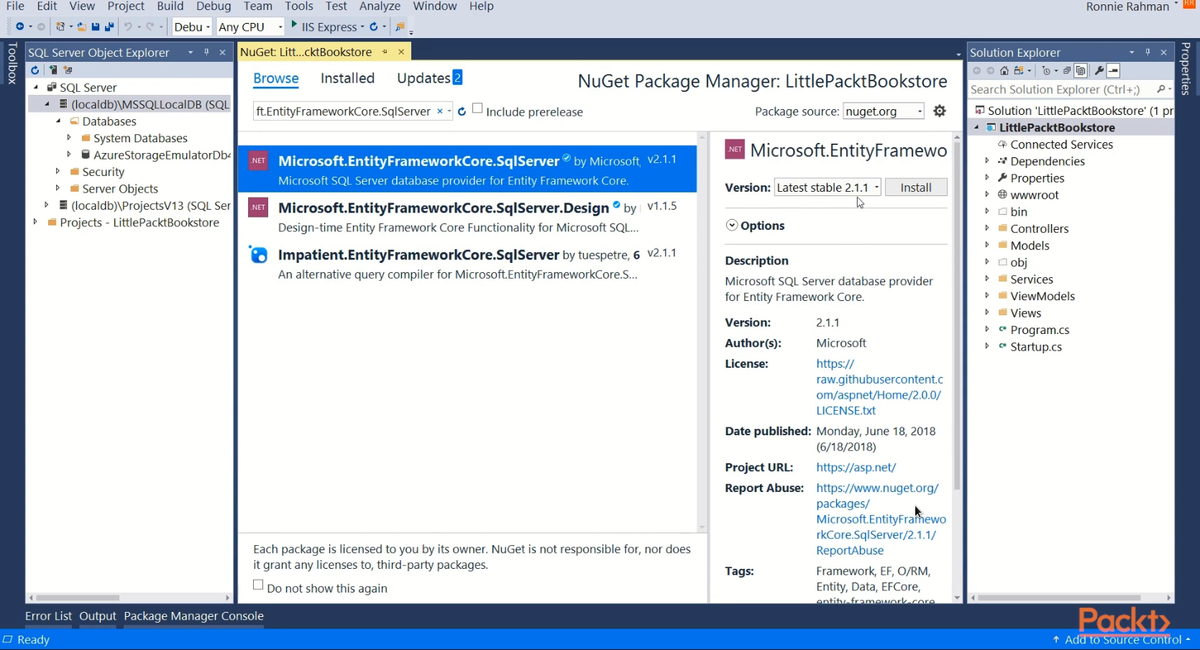
Task: Open the License raw.githubusercontent.com link
Action: coord(880,387)
